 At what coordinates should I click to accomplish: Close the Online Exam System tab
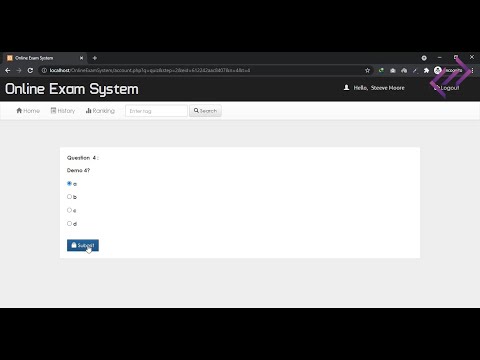coord(81,58)
